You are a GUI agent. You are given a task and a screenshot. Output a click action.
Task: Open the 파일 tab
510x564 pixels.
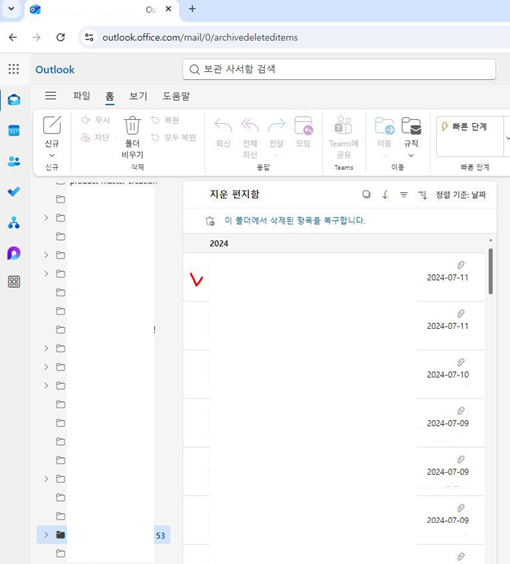click(x=82, y=96)
